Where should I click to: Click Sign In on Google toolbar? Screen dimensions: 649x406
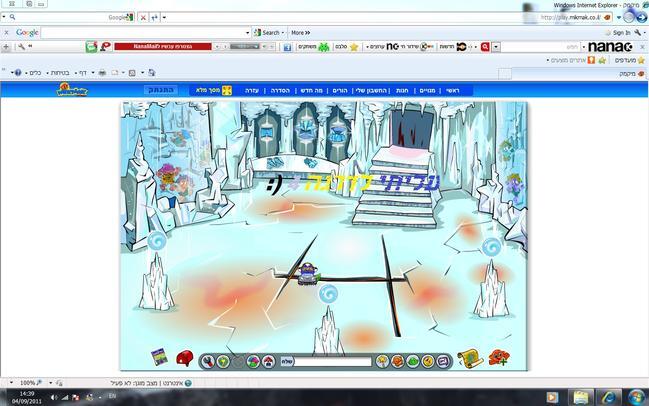(x=621, y=32)
